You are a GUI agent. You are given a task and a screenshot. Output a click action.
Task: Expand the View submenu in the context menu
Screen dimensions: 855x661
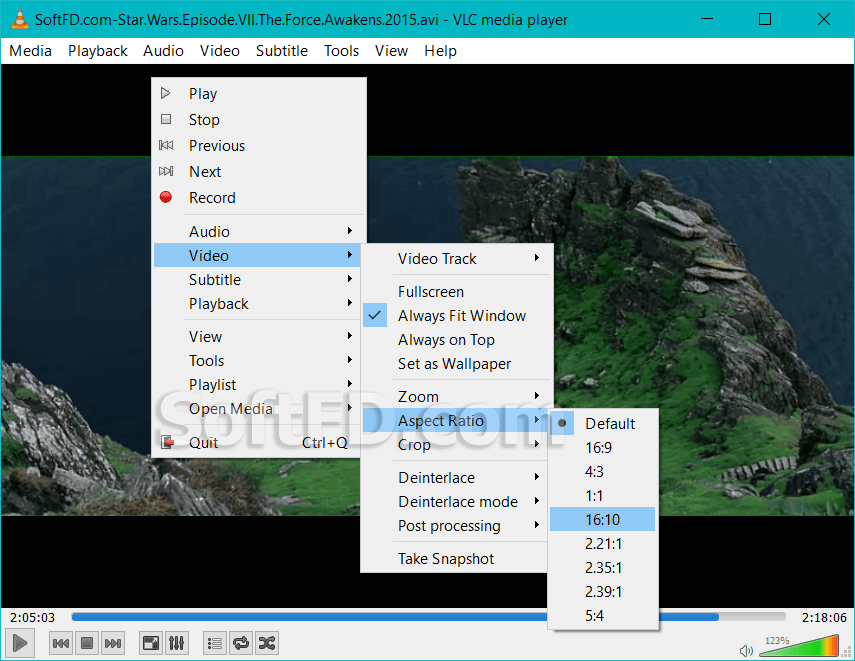(257, 336)
